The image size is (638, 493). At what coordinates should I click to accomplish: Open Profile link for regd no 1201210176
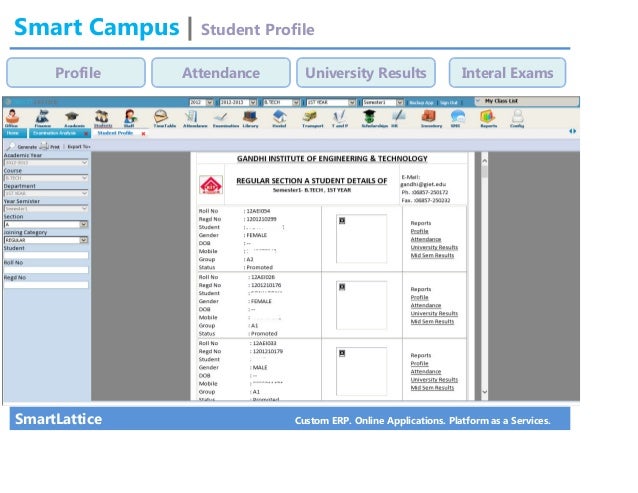click(420, 297)
